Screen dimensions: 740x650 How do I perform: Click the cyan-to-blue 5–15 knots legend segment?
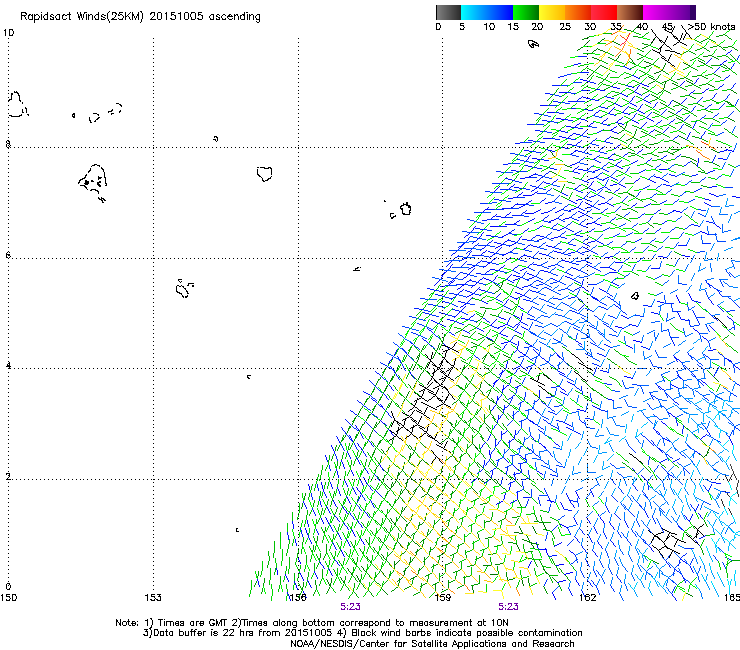487,12
